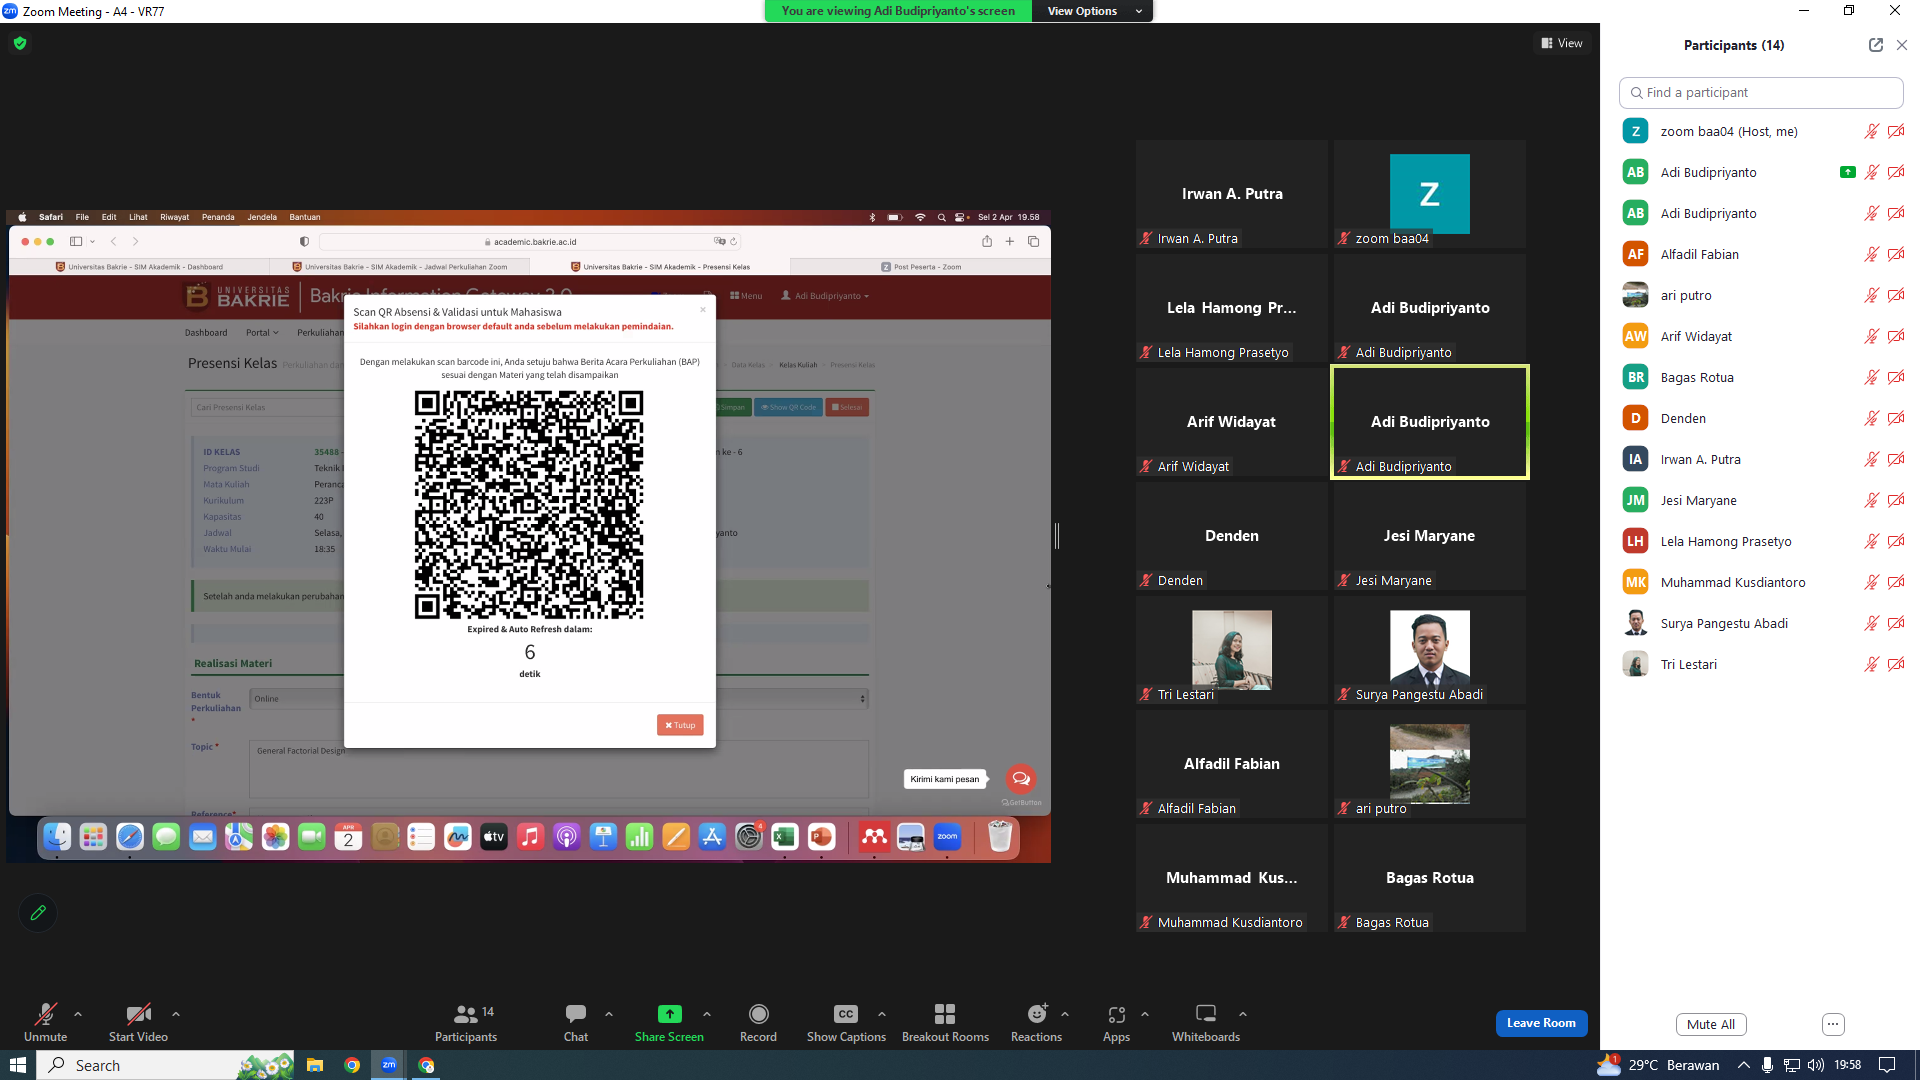Click the Windows taskbar Search box
The width and height of the screenshot is (1920, 1080).
[x=166, y=1065]
